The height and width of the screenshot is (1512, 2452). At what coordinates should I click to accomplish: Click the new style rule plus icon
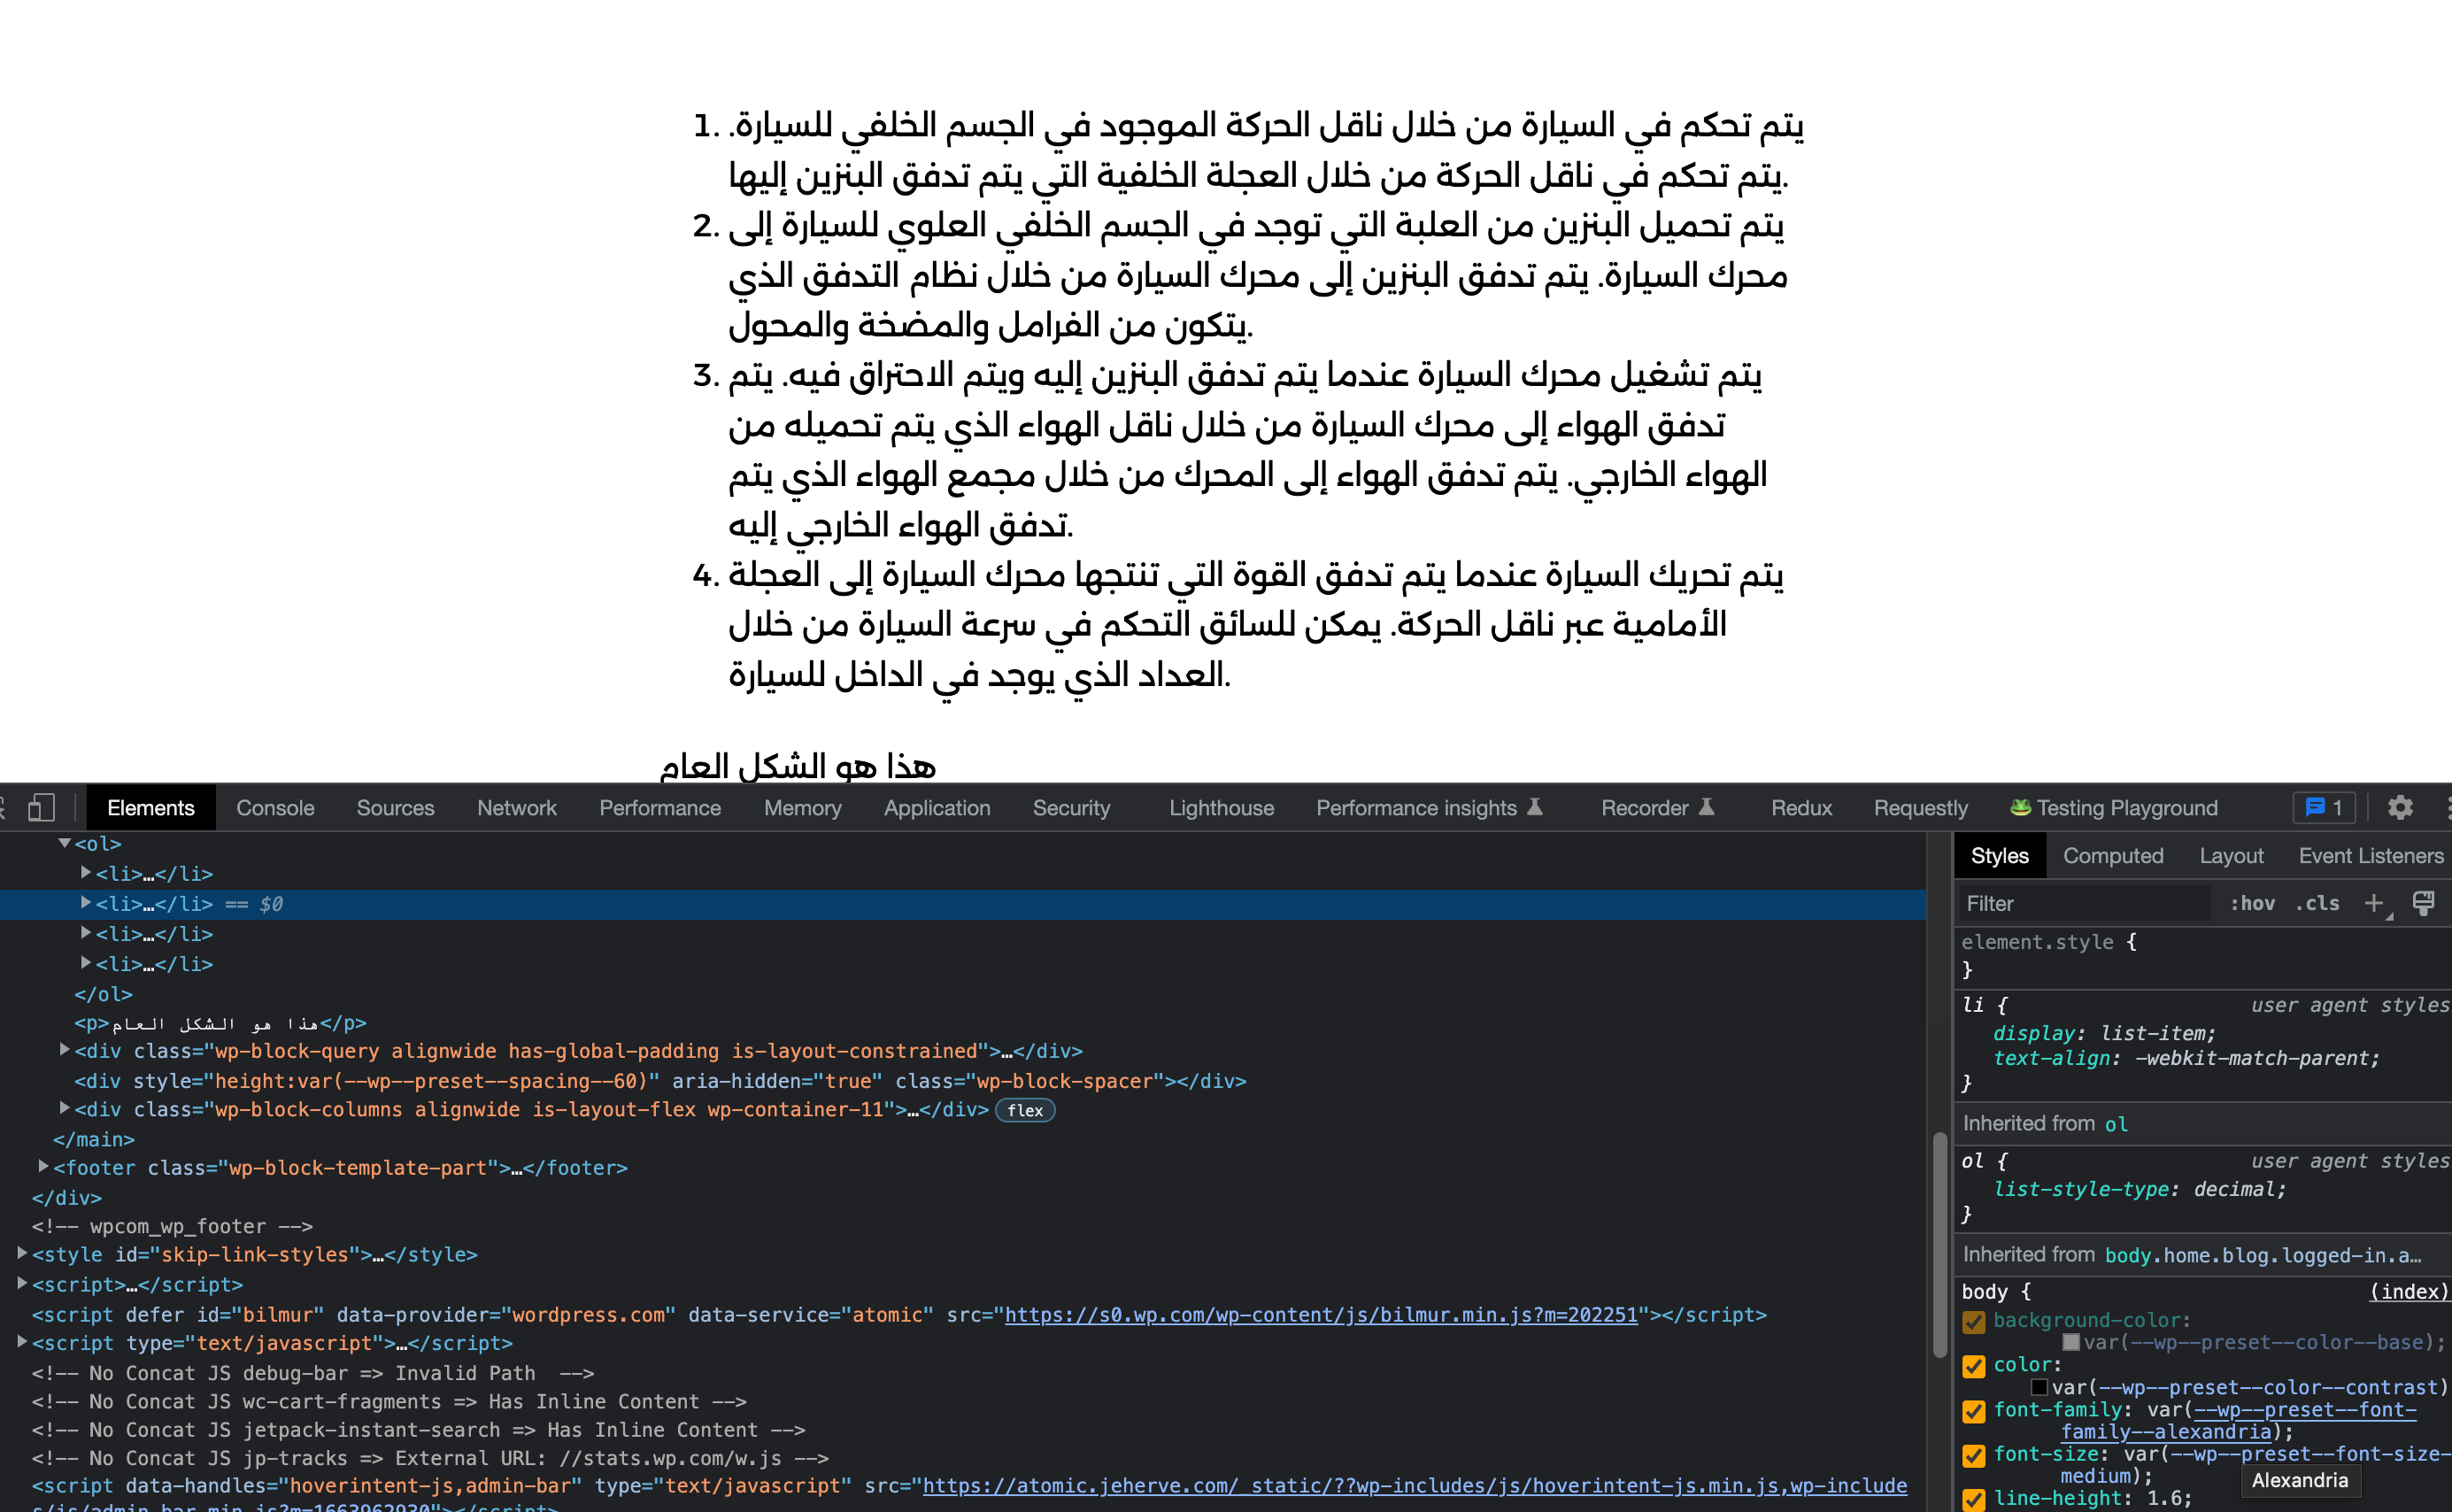[2373, 903]
